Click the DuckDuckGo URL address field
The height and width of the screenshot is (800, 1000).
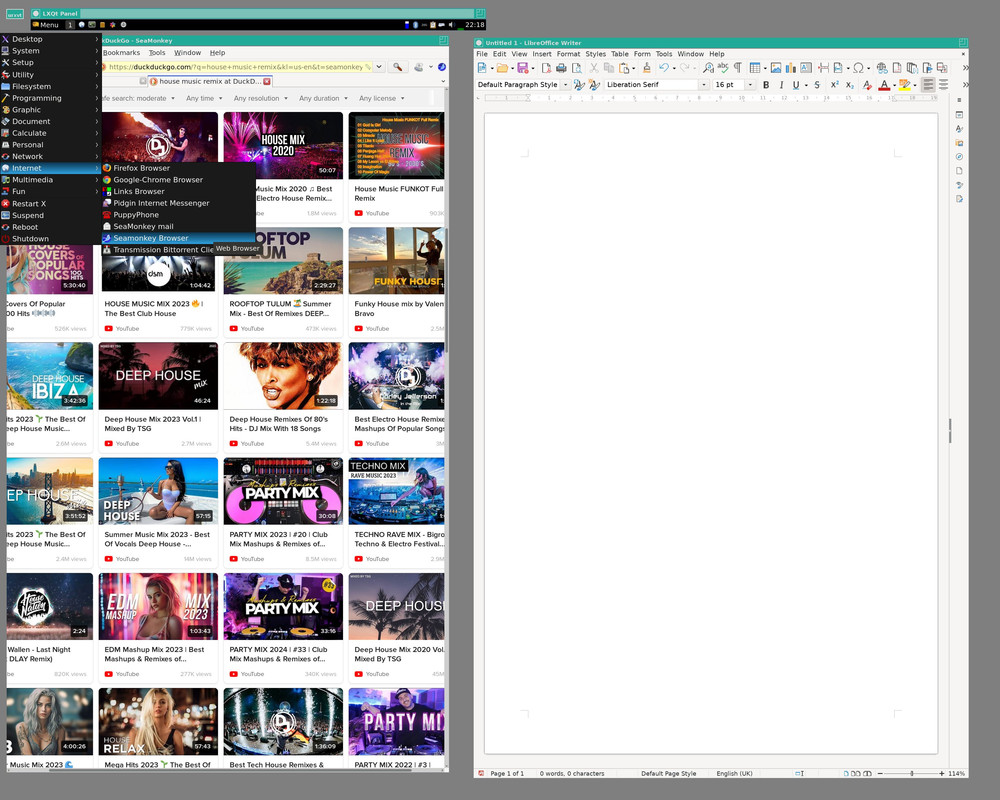(235, 66)
